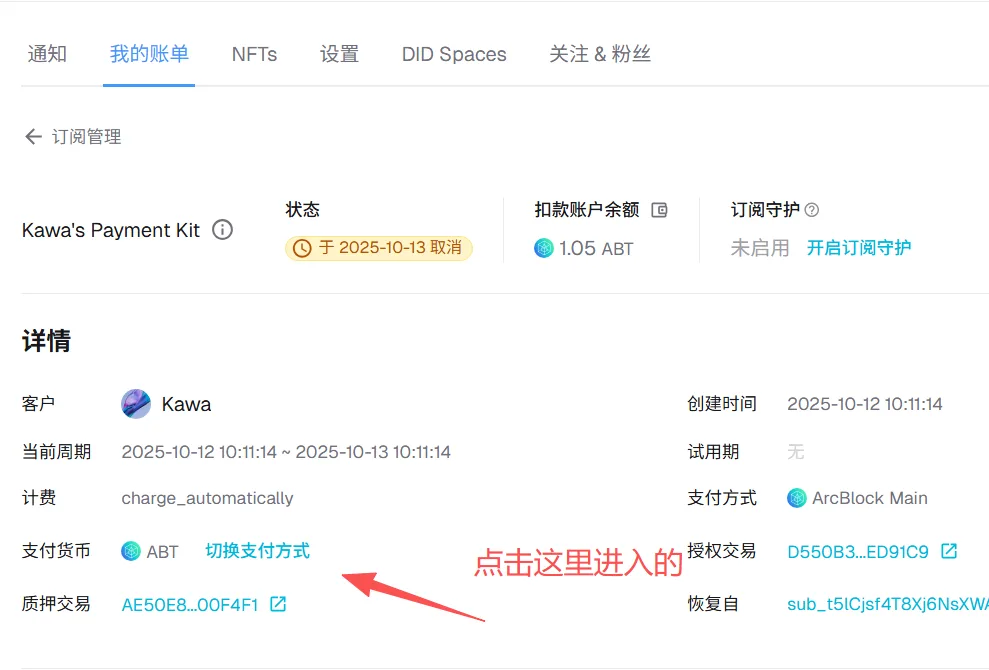
Task: Open external link icon after D550B3...ED91C9
Action: pyautogui.click(x=949, y=551)
